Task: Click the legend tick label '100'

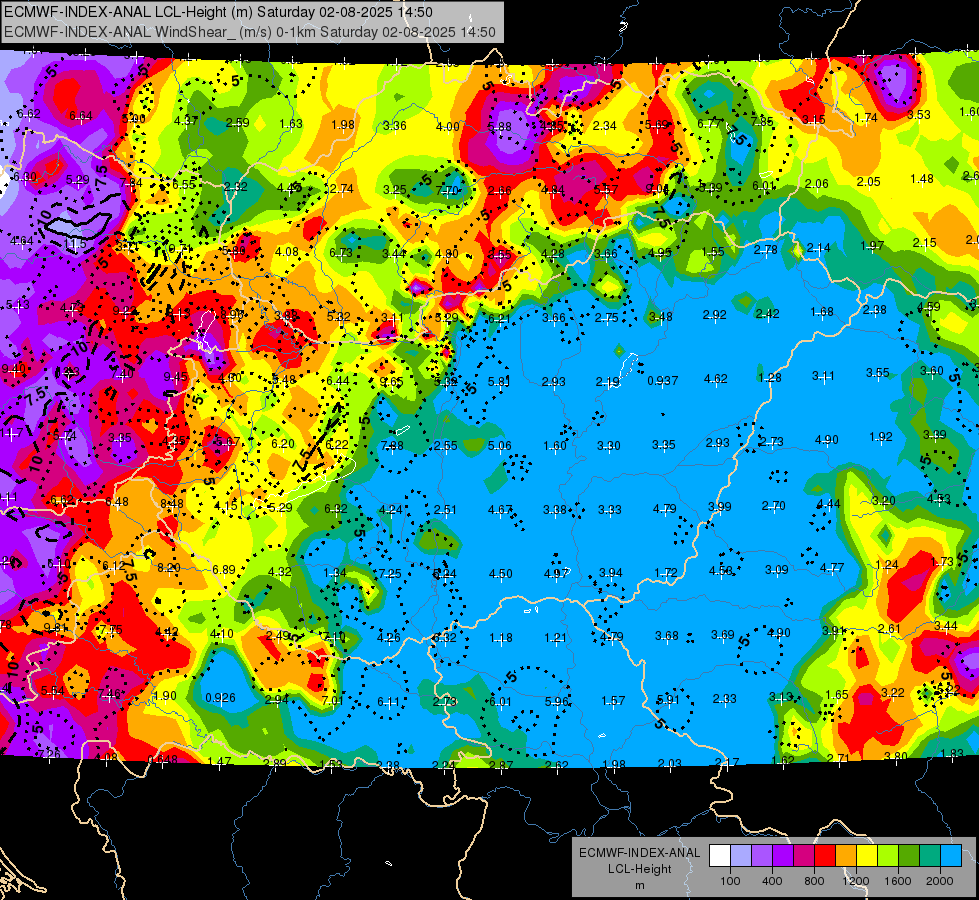Action: pos(730,881)
